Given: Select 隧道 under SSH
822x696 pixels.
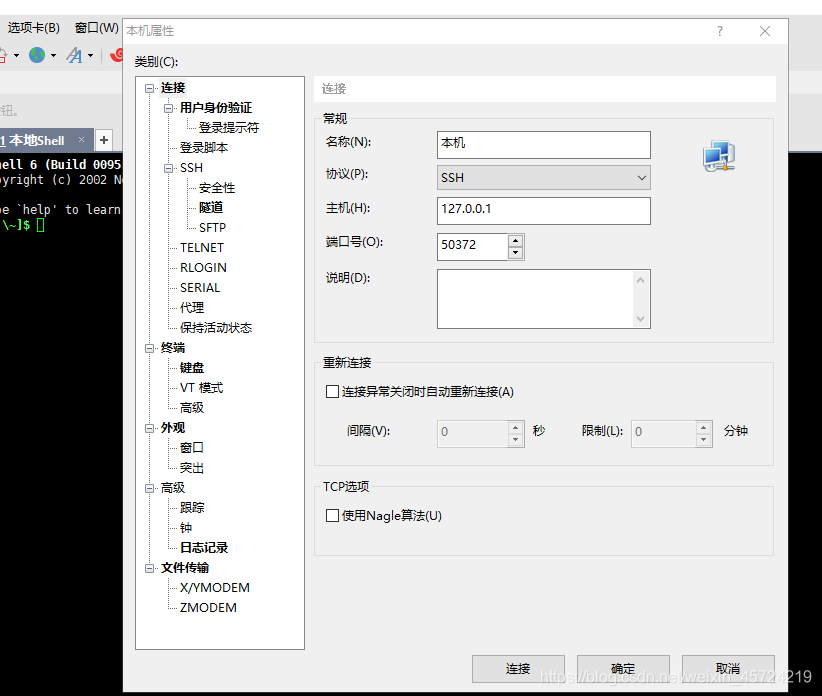Looking at the screenshot, I should pos(211,208).
